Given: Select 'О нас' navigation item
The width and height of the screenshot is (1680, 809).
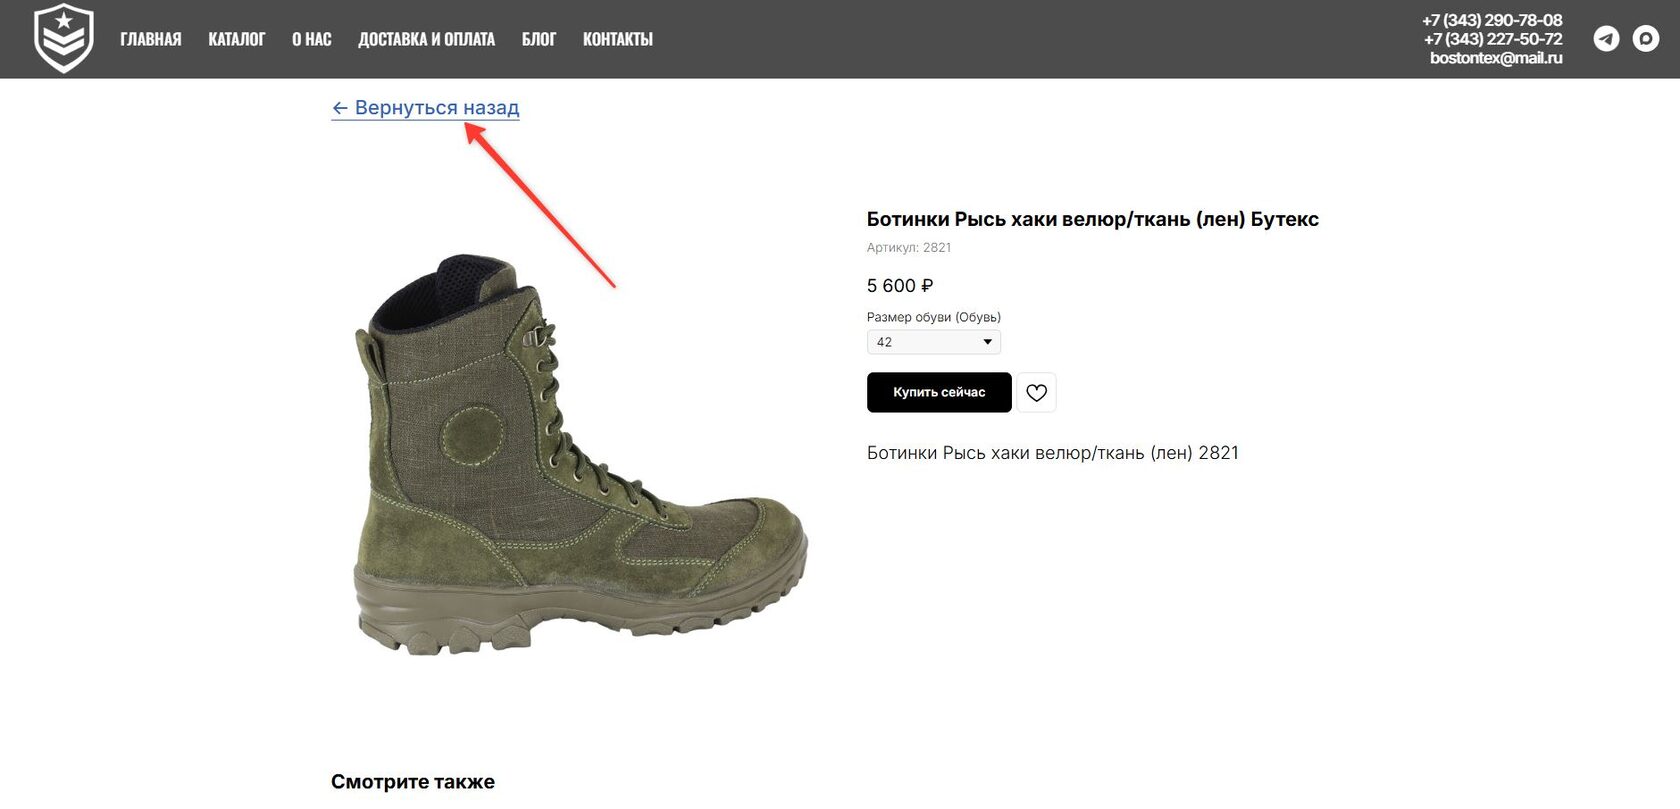Looking at the screenshot, I should 311,39.
